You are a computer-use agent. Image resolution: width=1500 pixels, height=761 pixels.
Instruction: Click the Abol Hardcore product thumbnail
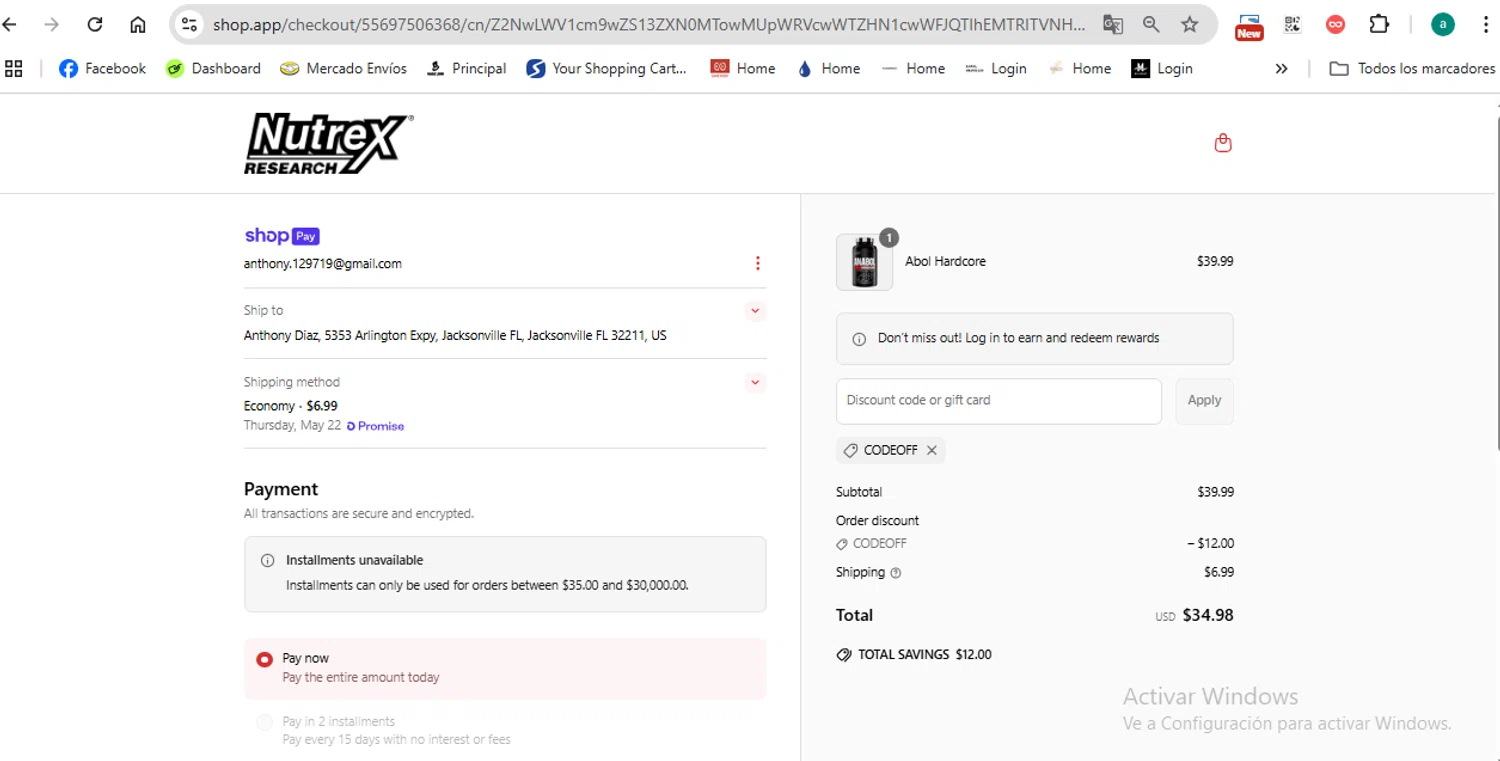[x=864, y=262]
